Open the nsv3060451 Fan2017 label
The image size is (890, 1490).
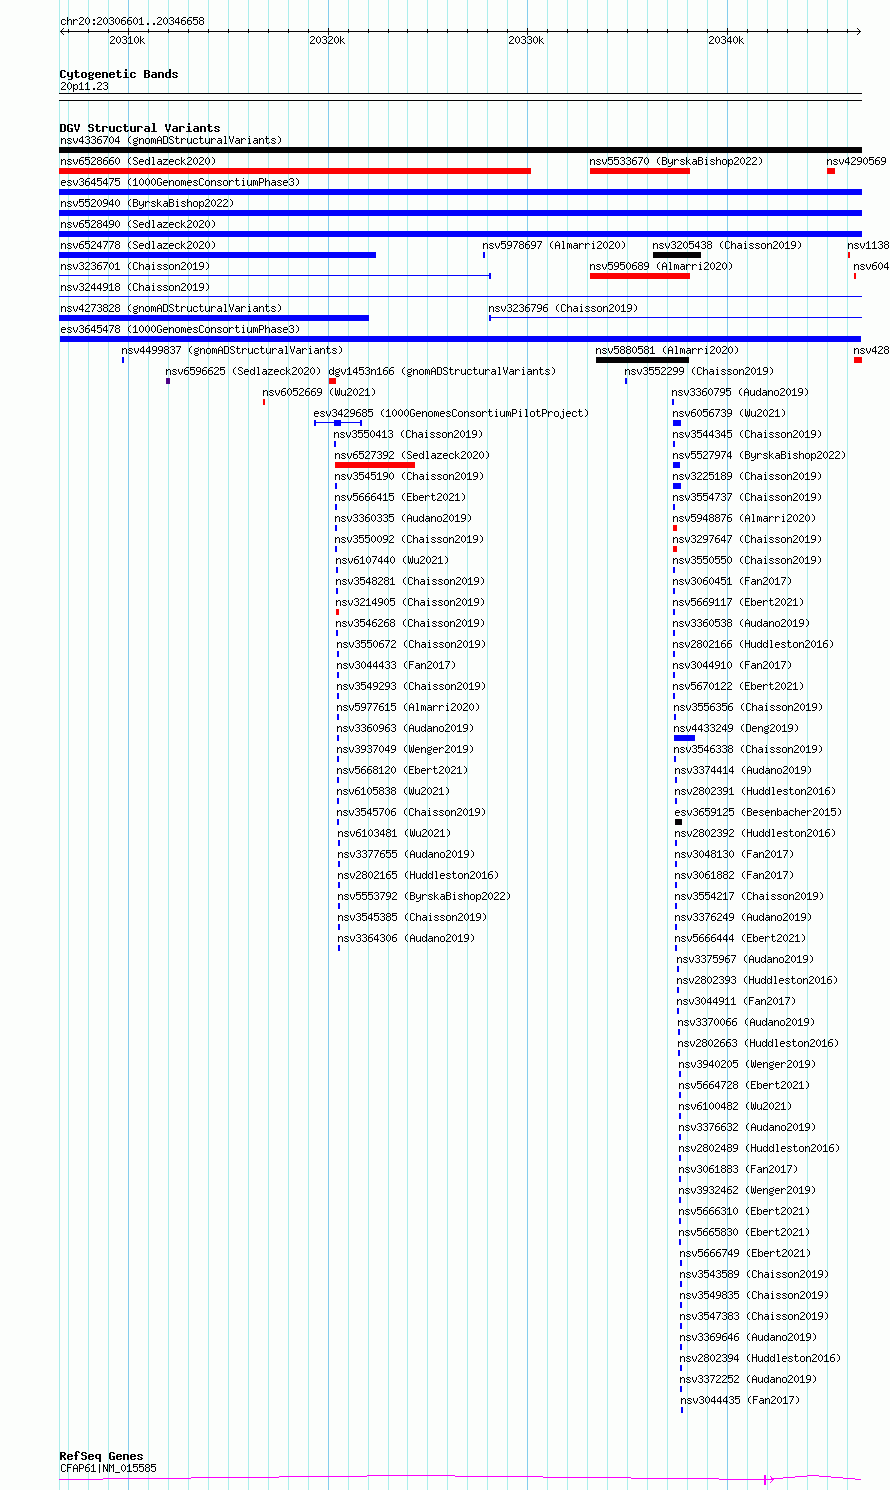pyautogui.click(x=732, y=581)
